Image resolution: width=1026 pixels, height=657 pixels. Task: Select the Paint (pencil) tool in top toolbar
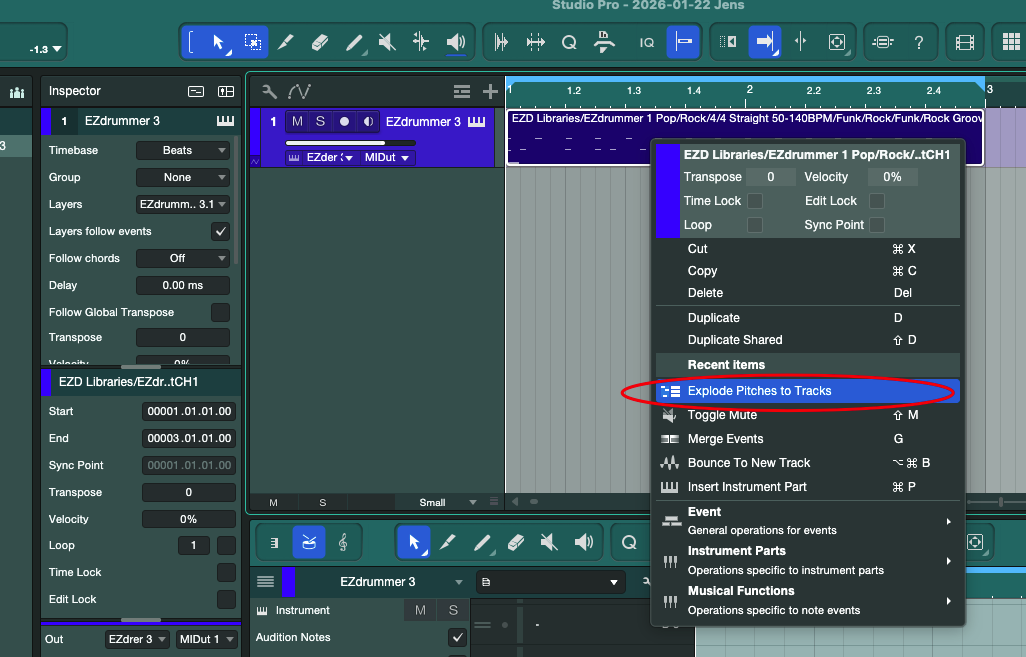[354, 42]
